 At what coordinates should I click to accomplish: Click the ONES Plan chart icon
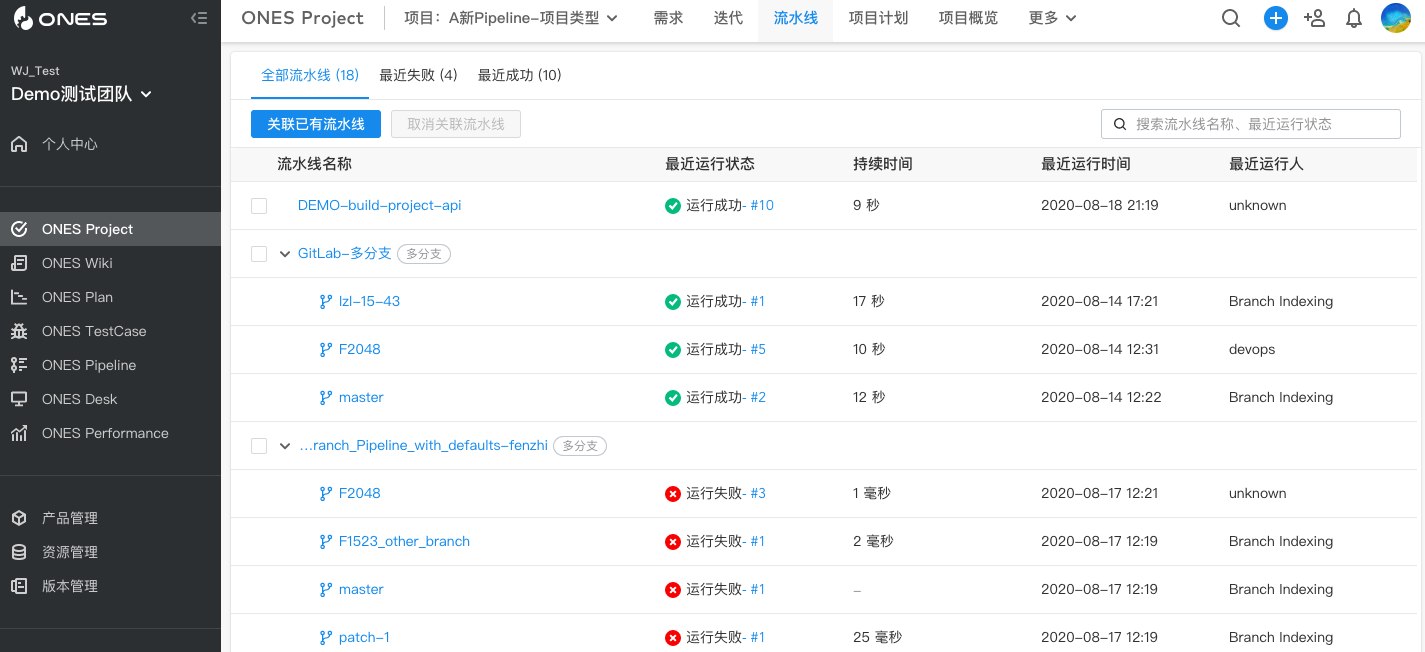(19, 297)
